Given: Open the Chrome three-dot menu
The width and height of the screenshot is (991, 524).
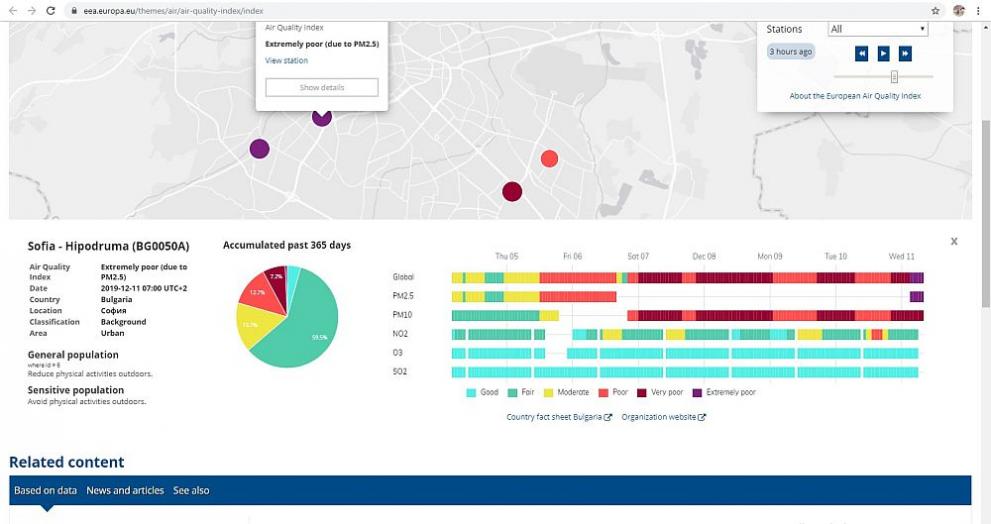Looking at the screenshot, I should 978,11.
